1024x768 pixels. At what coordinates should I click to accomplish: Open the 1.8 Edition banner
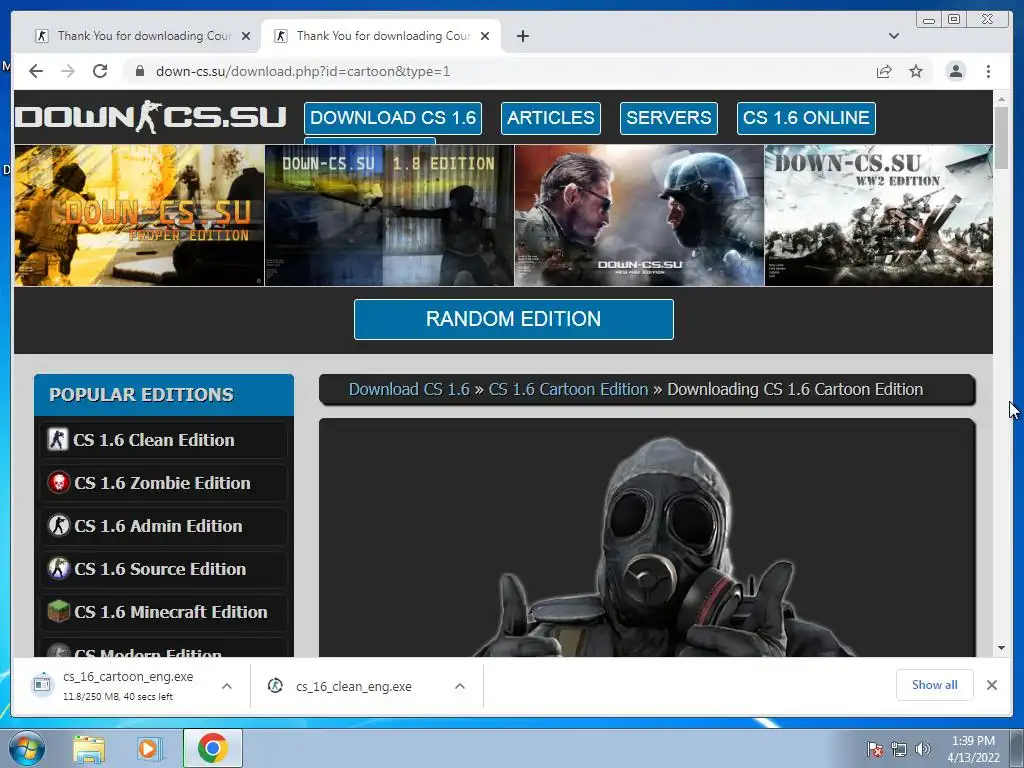pyautogui.click(x=389, y=216)
